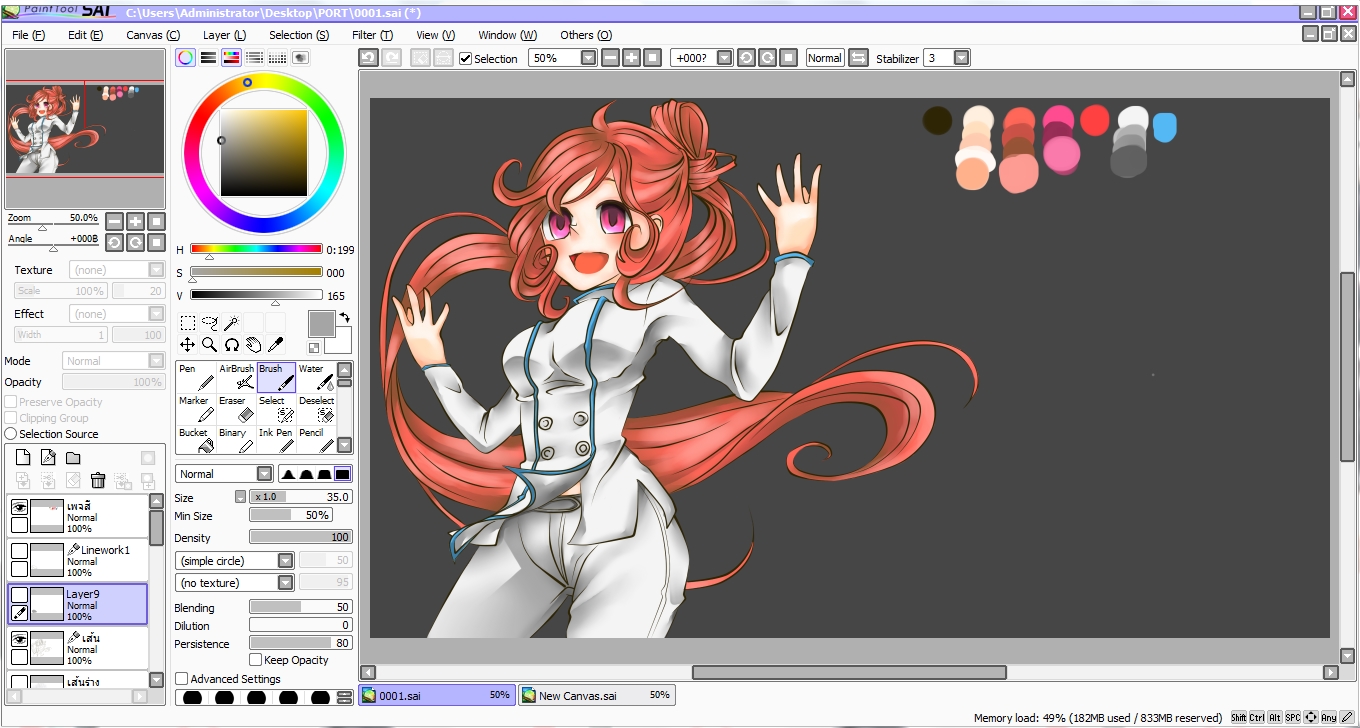The height and width of the screenshot is (728, 1360).
Task: Hide the เส้น layer
Action: (19, 639)
